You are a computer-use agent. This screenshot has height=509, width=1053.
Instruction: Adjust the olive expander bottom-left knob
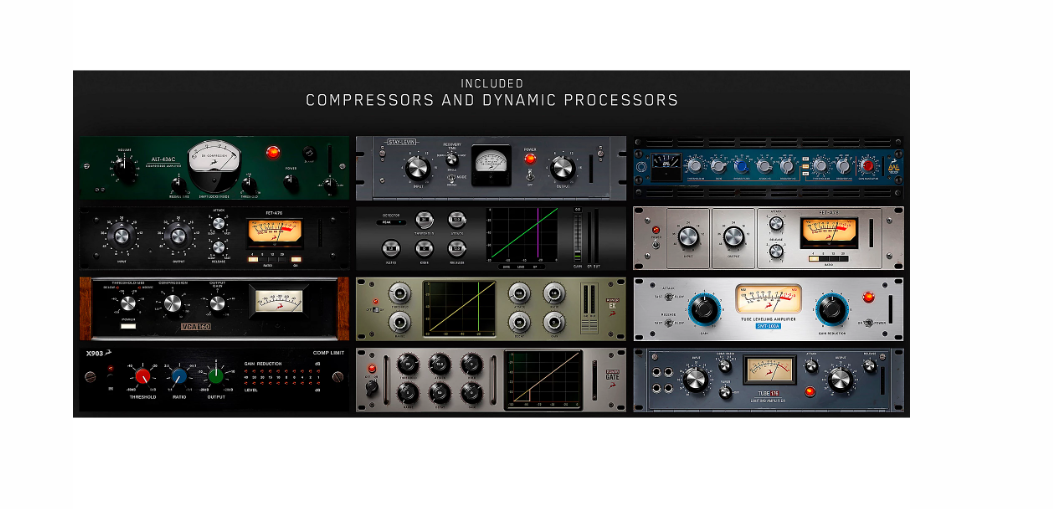tap(399, 322)
